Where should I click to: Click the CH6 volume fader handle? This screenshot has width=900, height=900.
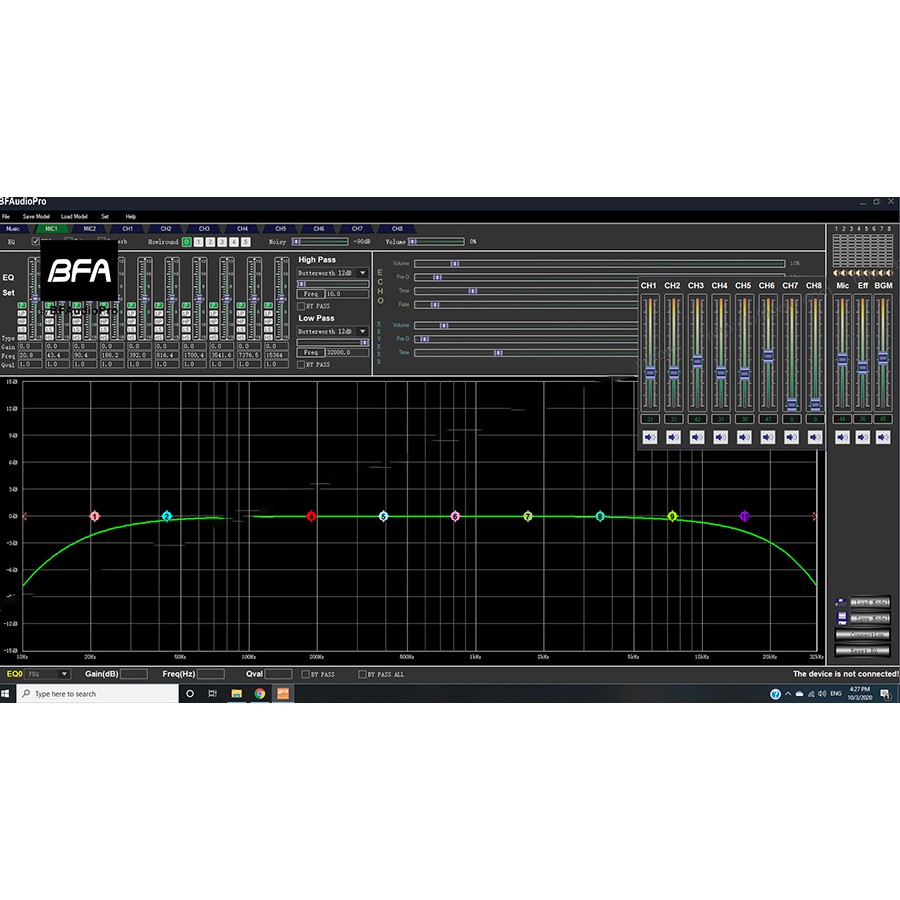coord(767,355)
